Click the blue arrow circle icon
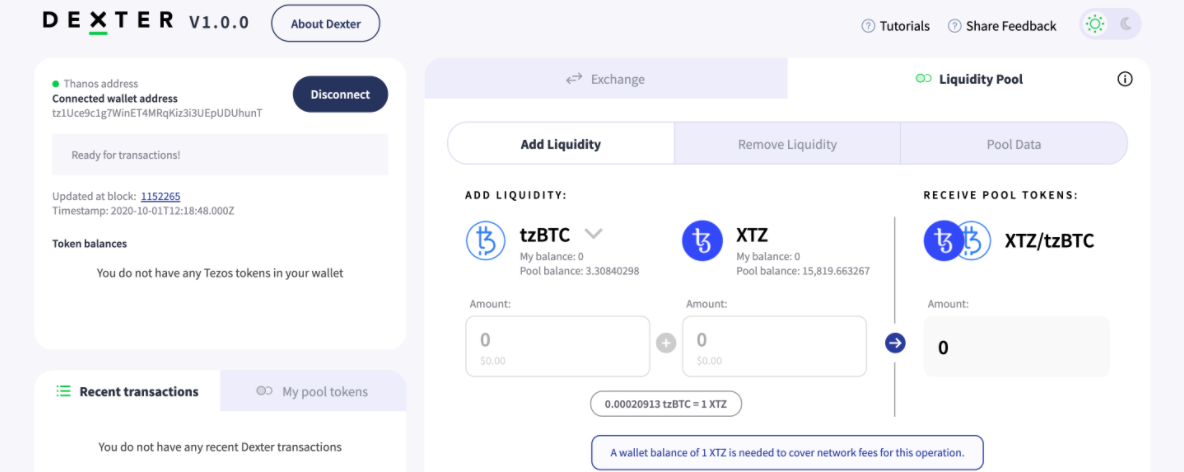This screenshot has width=1184, height=472. (x=895, y=343)
